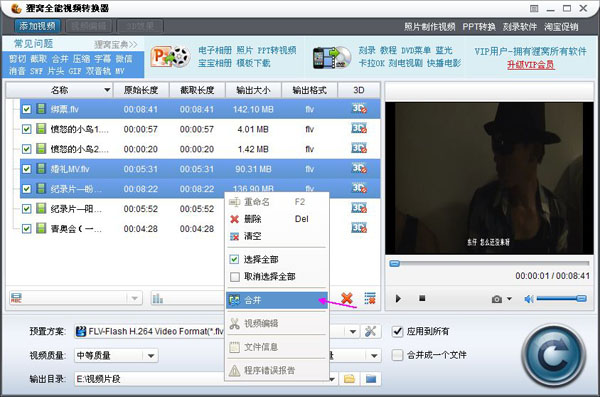
Task: Play the preview video
Action: pos(398,298)
